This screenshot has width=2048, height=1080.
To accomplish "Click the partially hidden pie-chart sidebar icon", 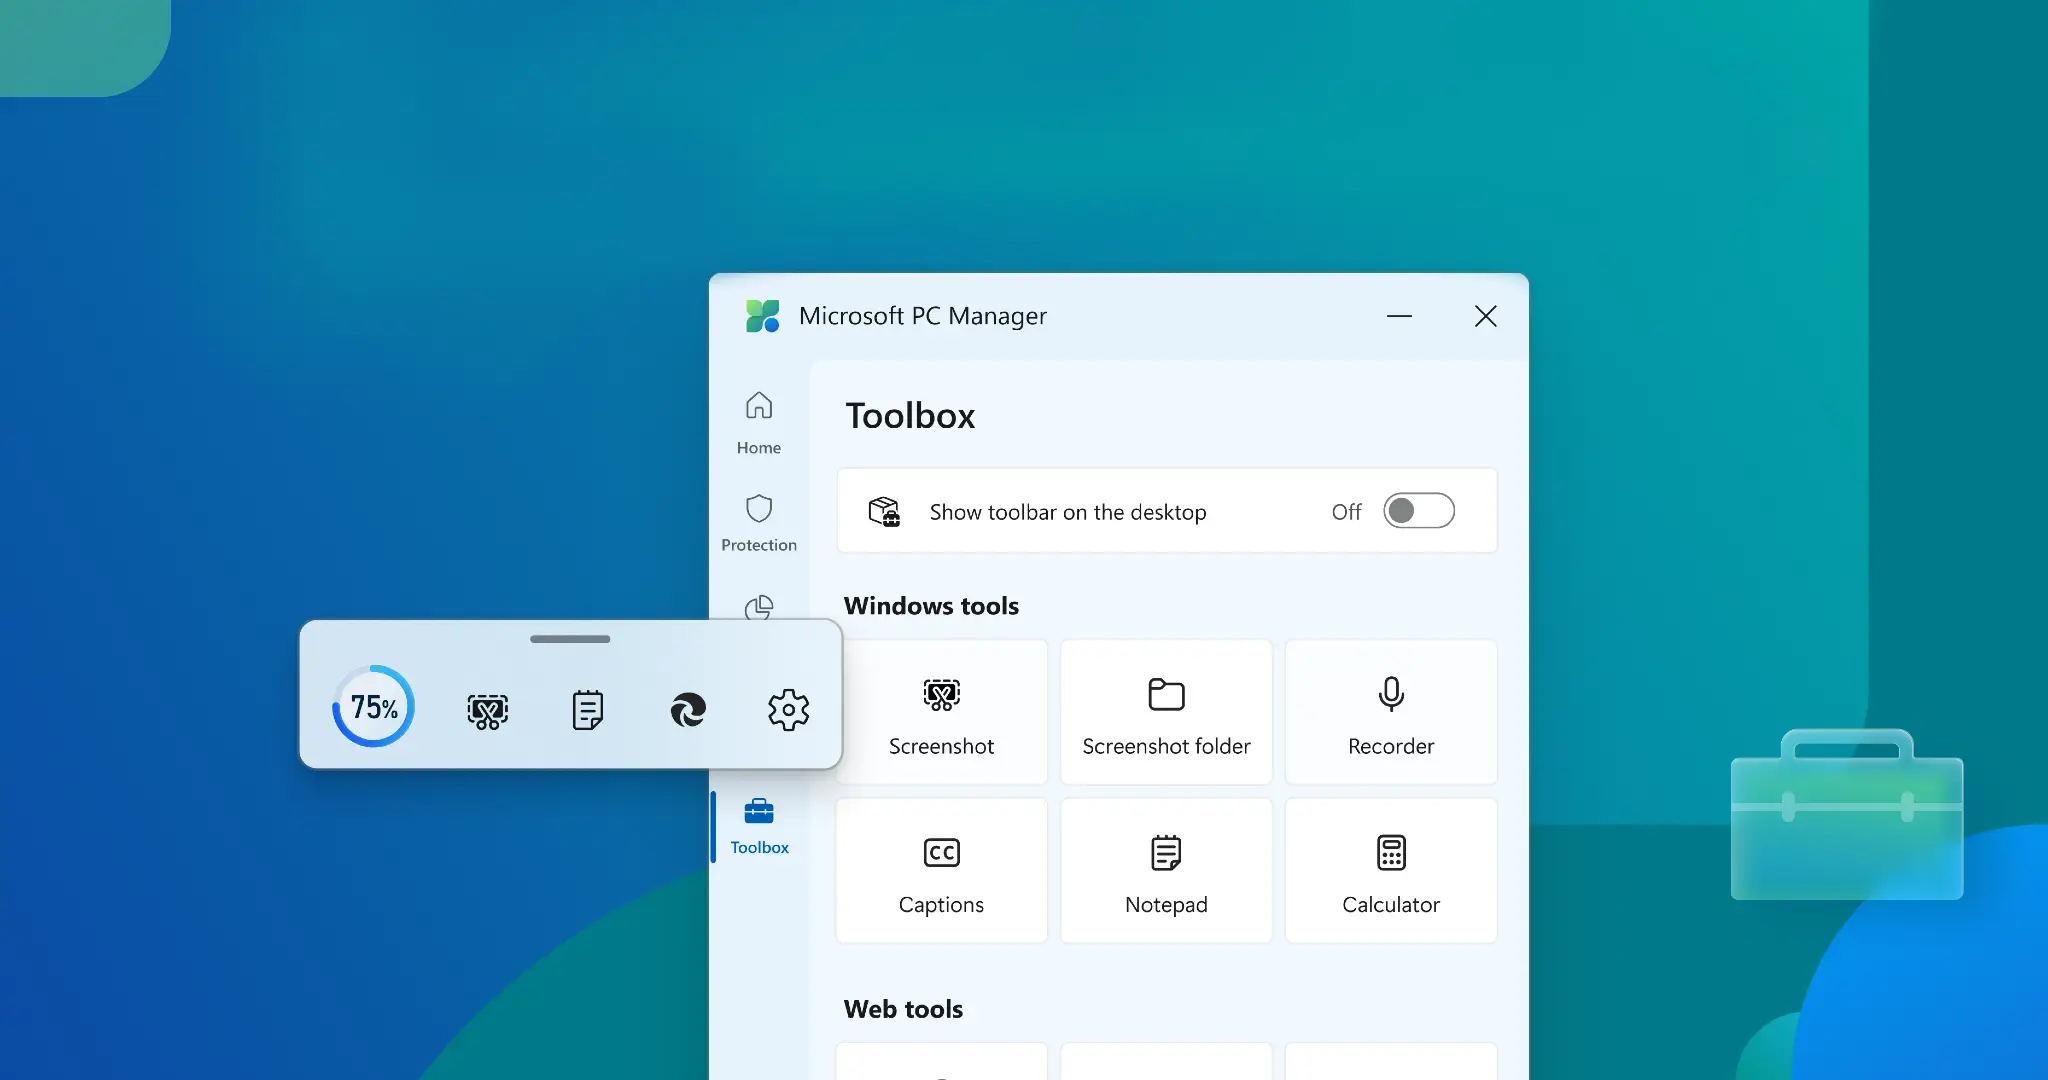I will pos(759,607).
